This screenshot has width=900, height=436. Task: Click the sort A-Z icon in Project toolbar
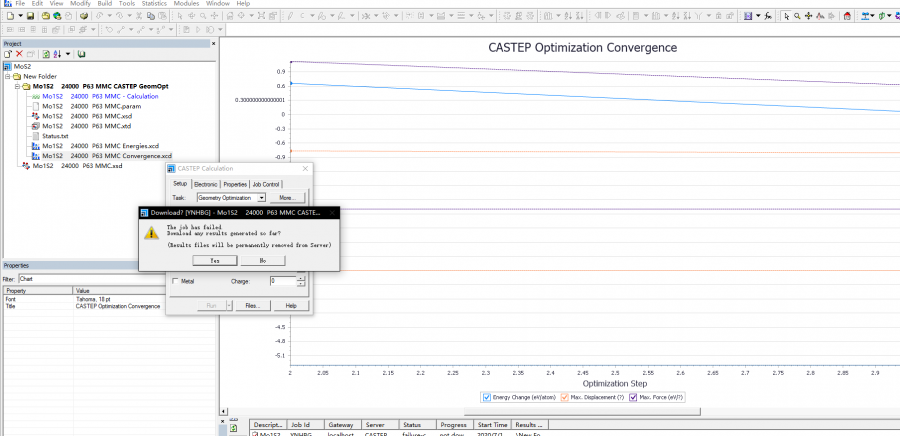pos(57,54)
